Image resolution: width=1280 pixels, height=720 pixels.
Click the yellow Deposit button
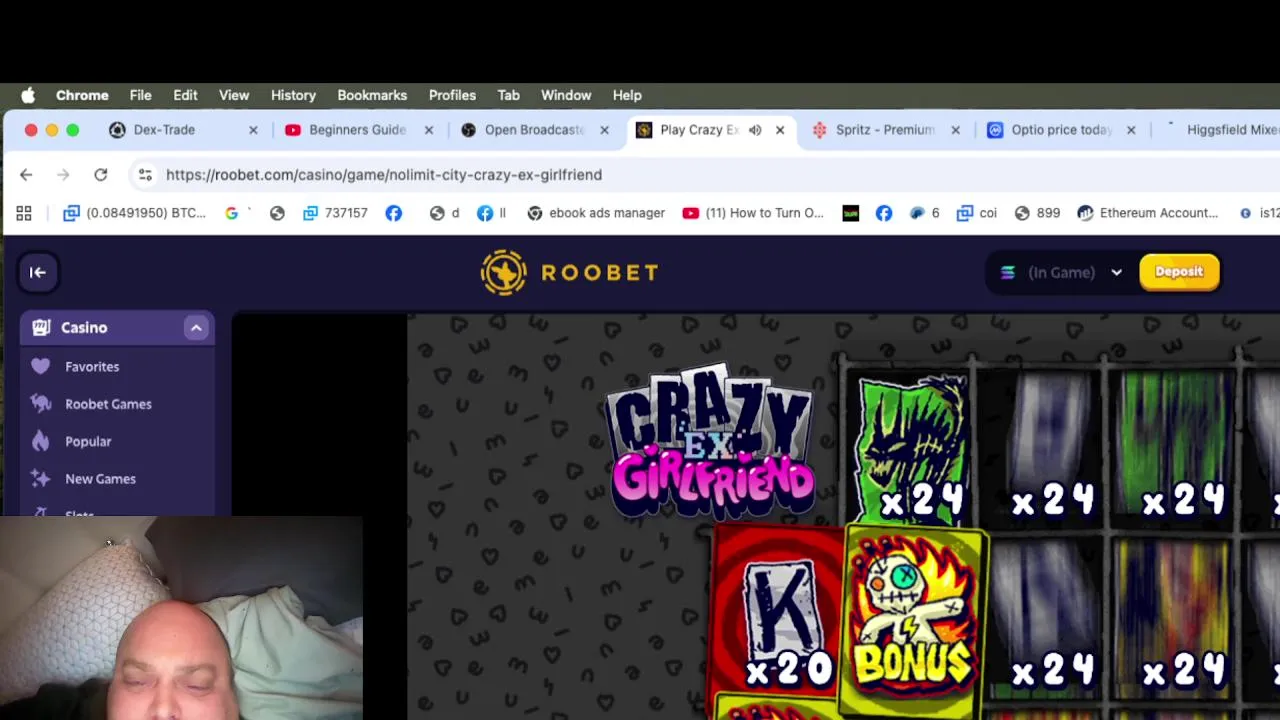click(1179, 272)
